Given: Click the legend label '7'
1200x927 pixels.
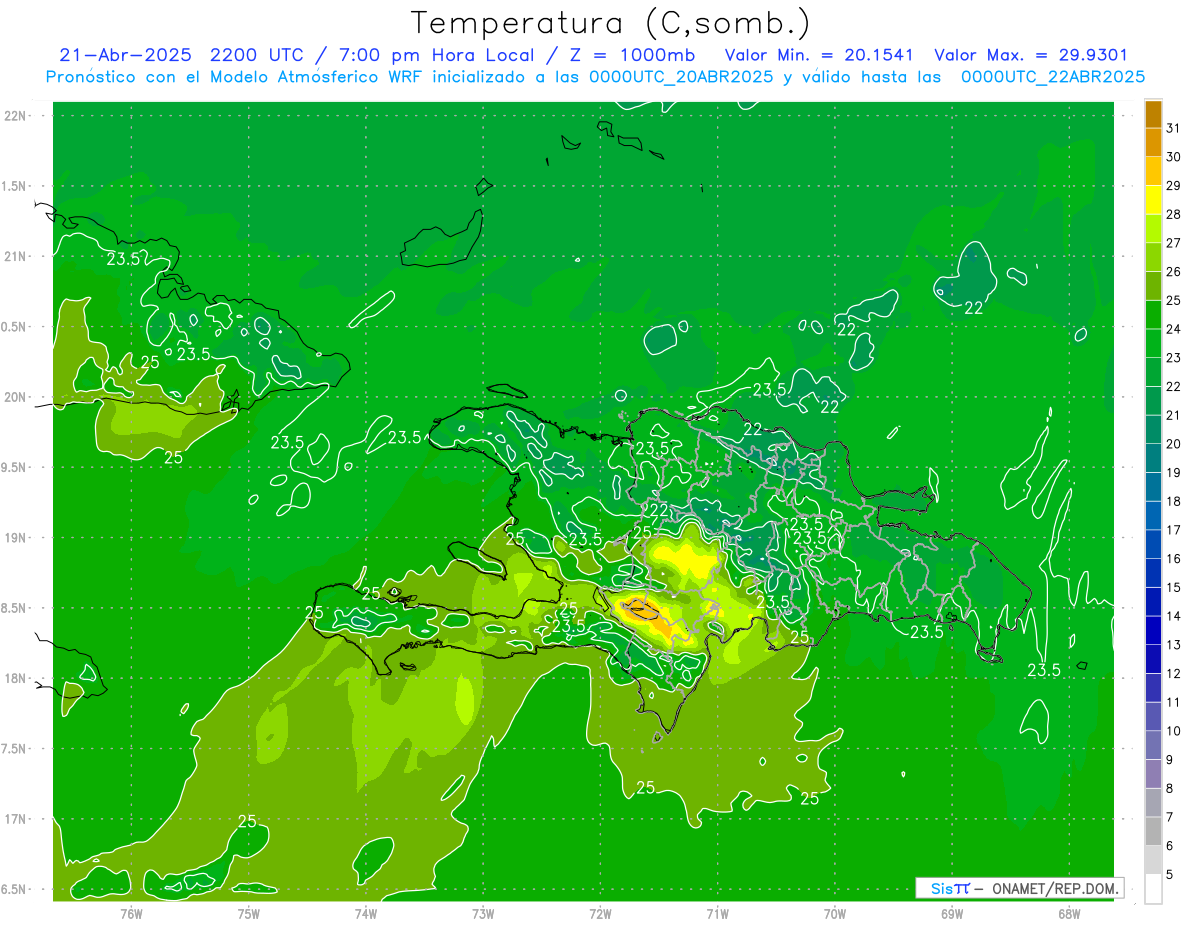Looking at the screenshot, I should point(1169,817).
